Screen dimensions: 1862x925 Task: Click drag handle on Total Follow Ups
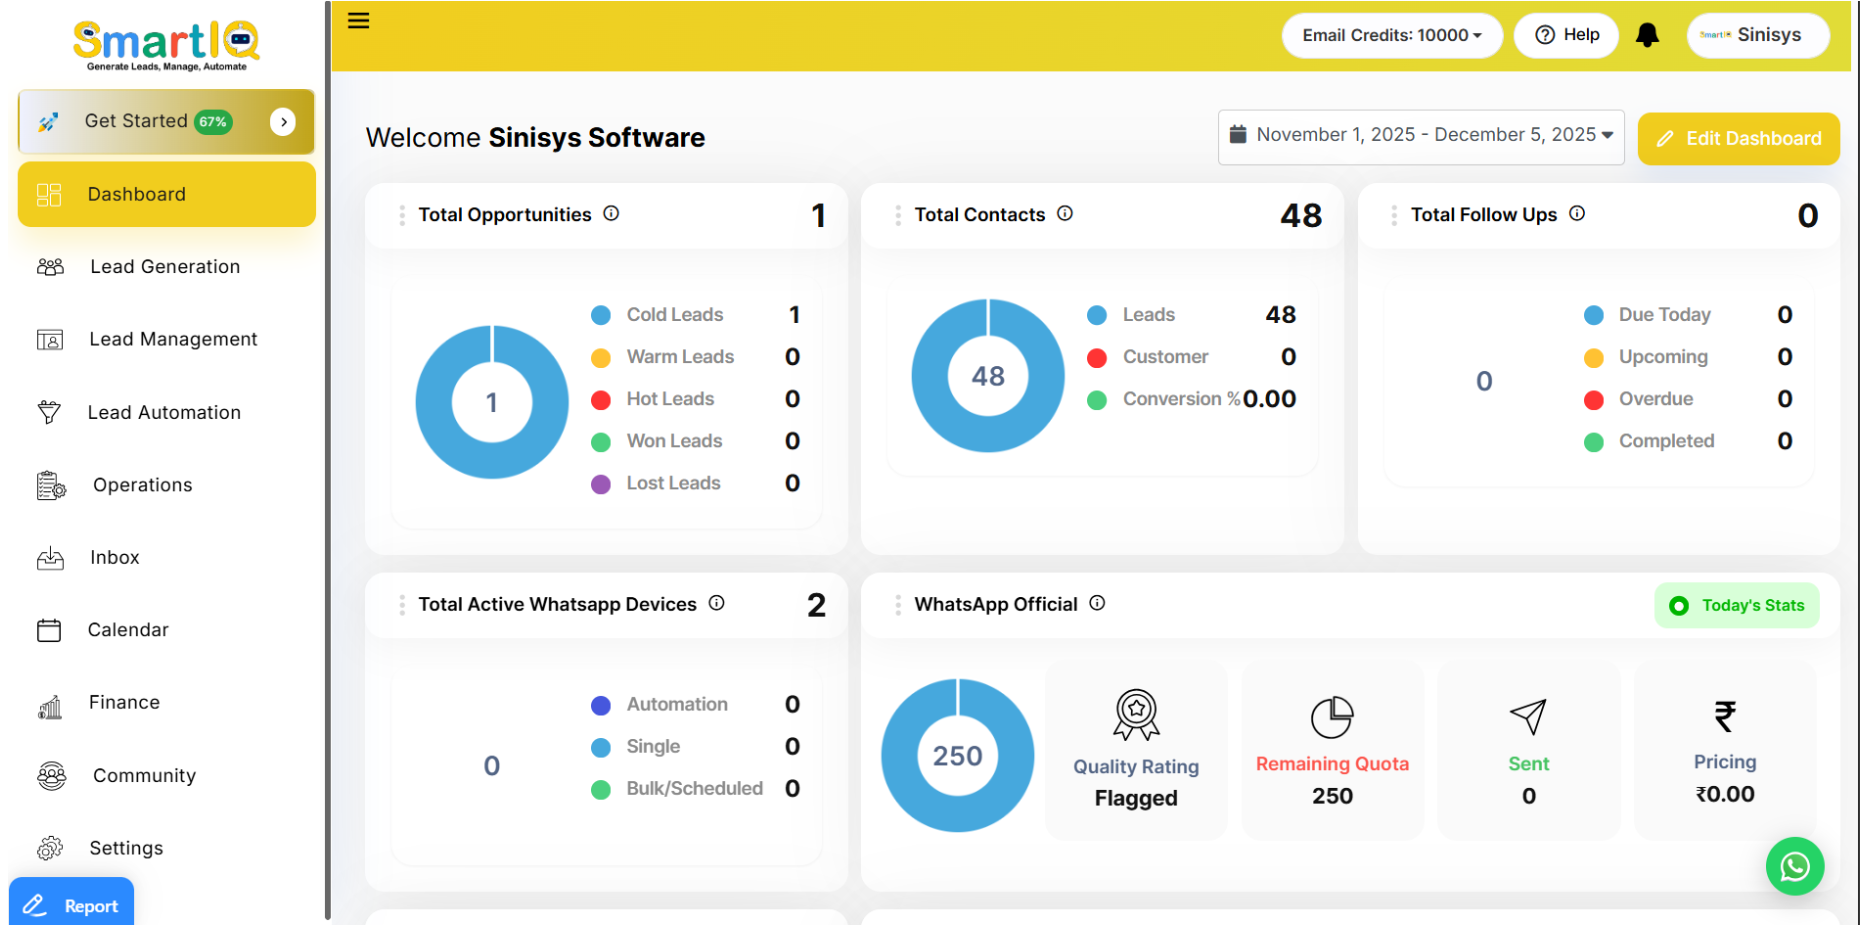(1394, 215)
